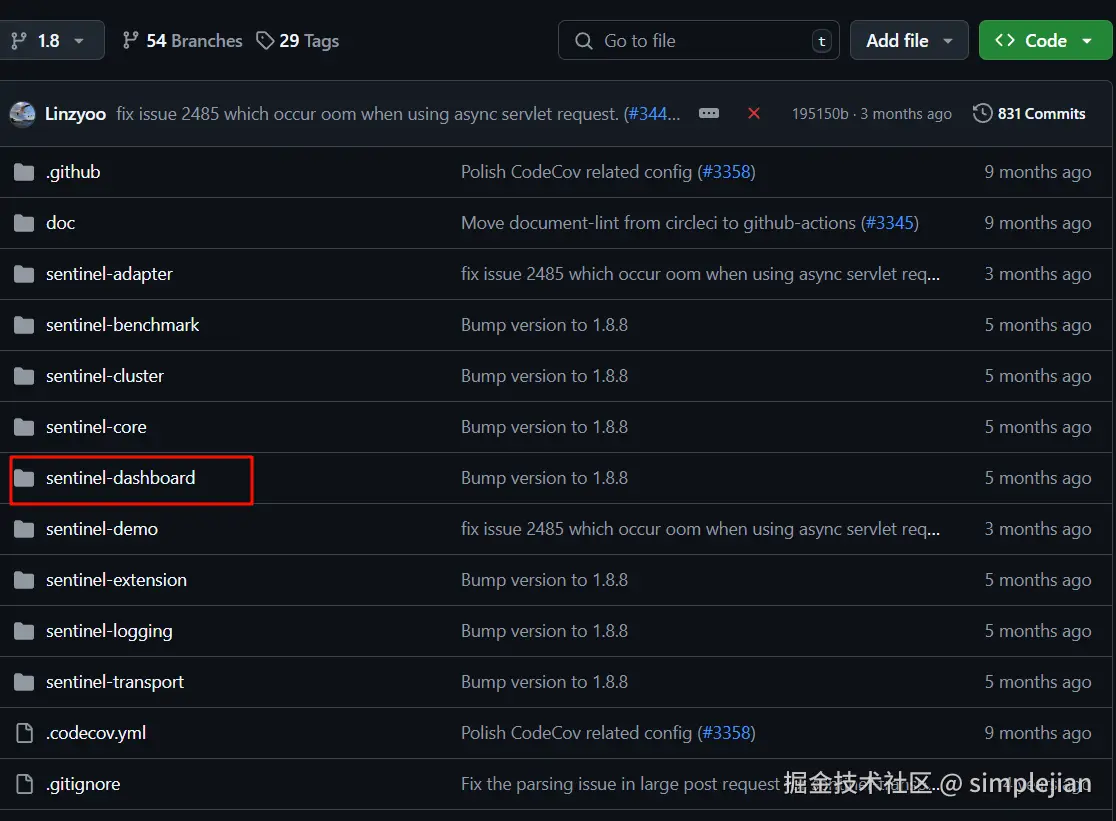The width and height of the screenshot is (1116, 821).
Task: Open commit hash 195150b
Action: 820,114
